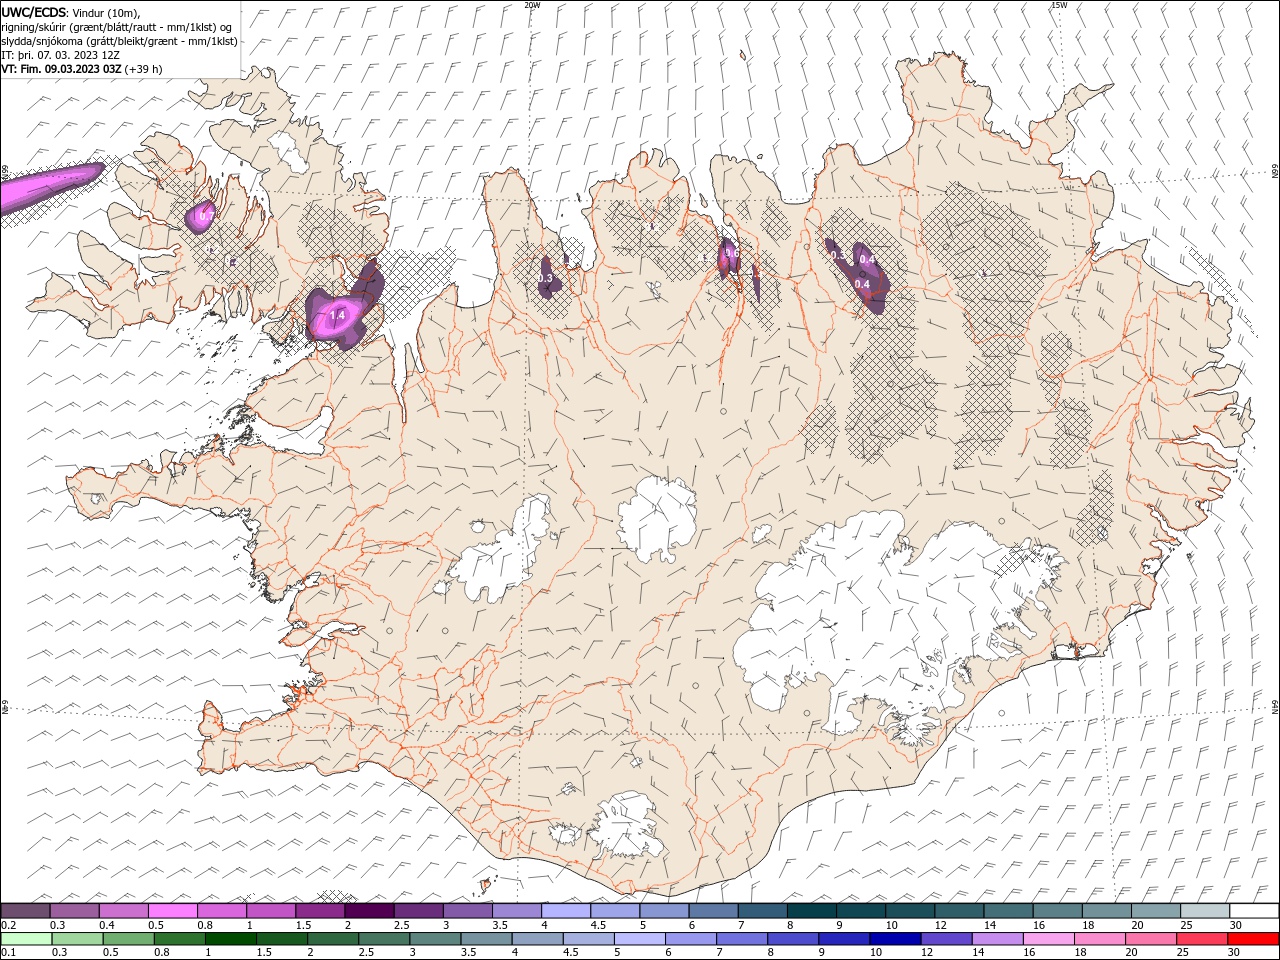The width and height of the screenshot is (1280, 960).
Task: Click the light gray 25 swatch, top legend row
Action: (1205, 911)
